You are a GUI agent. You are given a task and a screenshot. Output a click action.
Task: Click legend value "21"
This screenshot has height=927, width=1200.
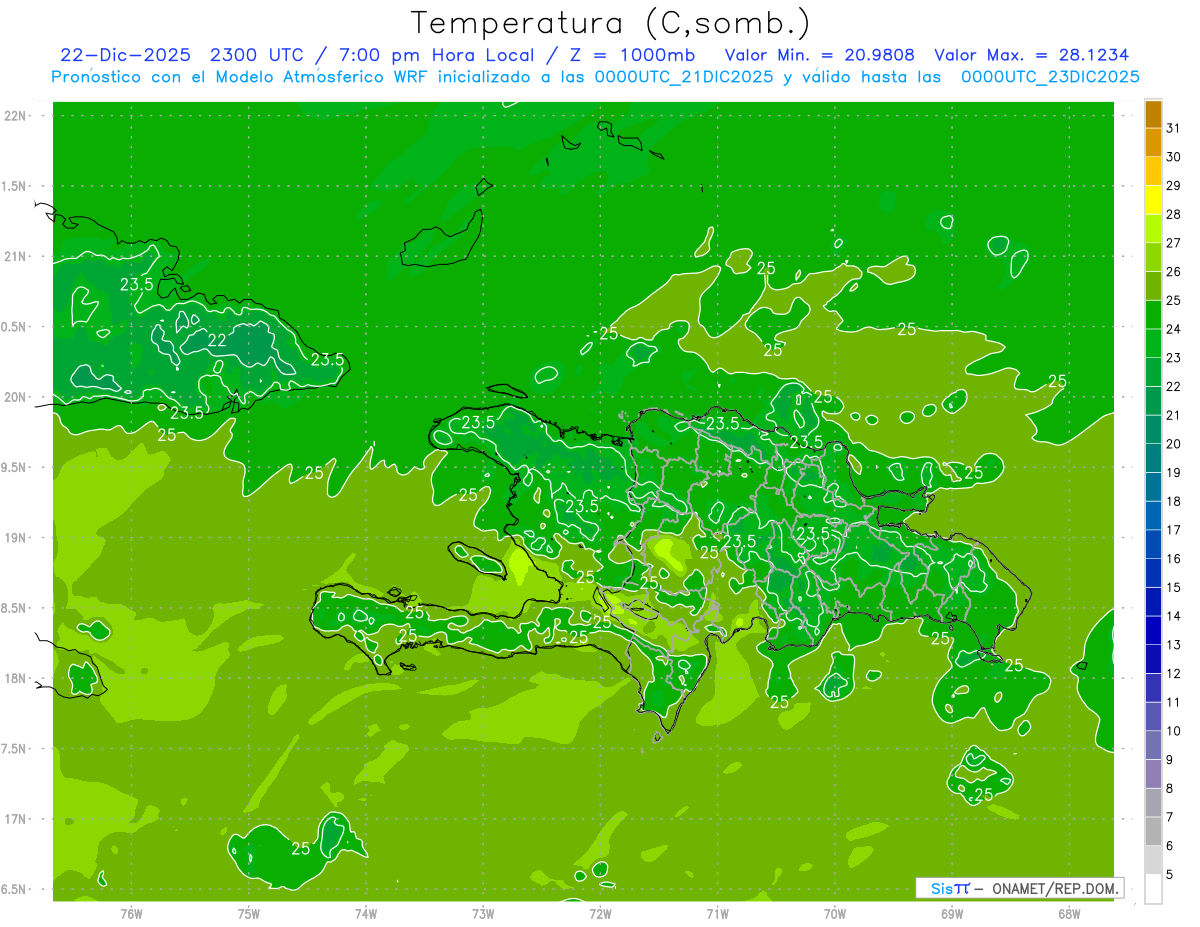point(1174,415)
